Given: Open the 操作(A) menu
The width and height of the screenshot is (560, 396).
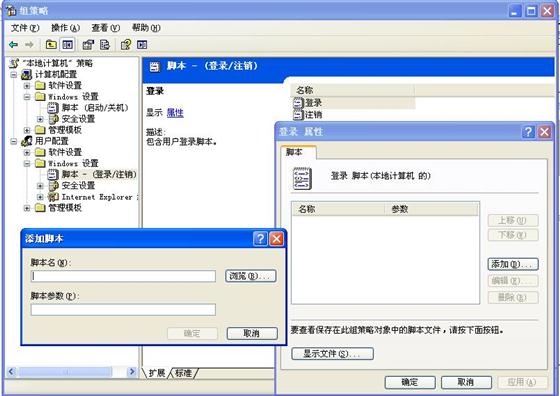Looking at the screenshot, I should pyautogui.click(x=65, y=28).
